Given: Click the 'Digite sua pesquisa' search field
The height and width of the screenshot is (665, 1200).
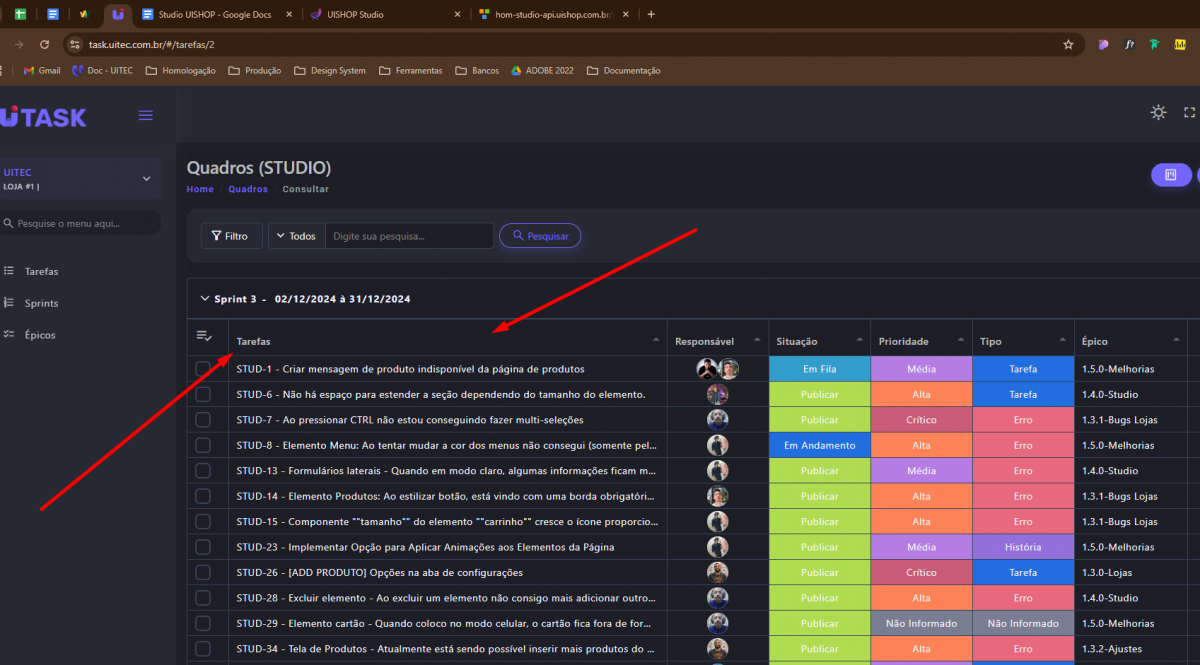Looking at the screenshot, I should click(x=409, y=236).
